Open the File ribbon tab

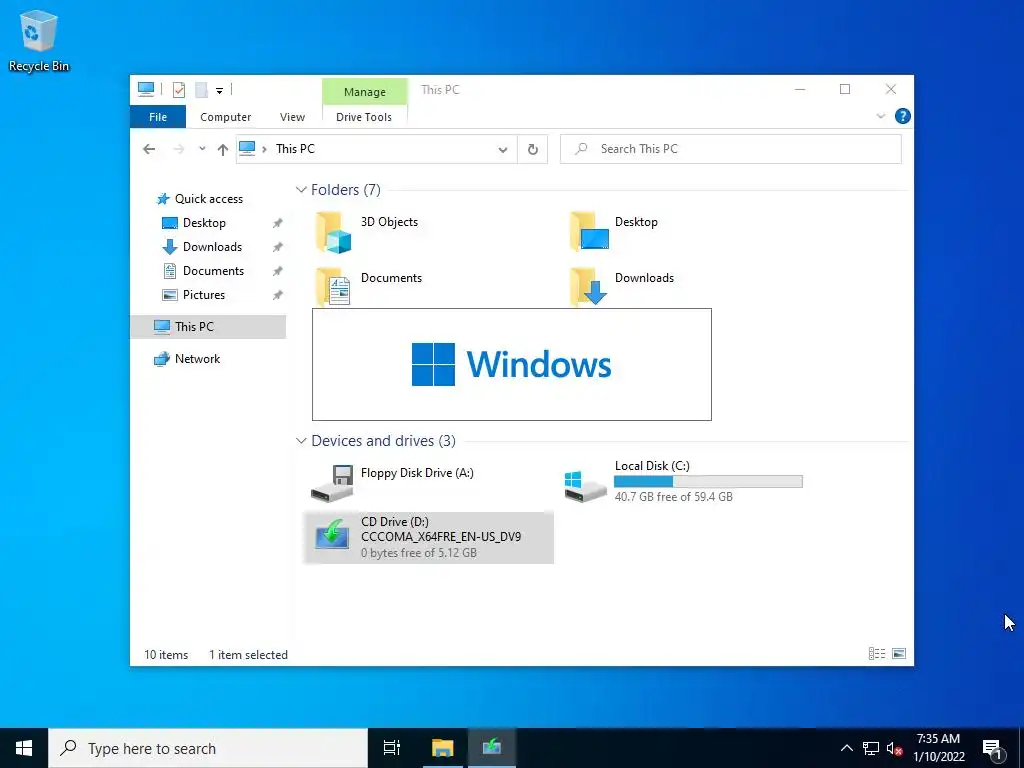[x=158, y=117]
